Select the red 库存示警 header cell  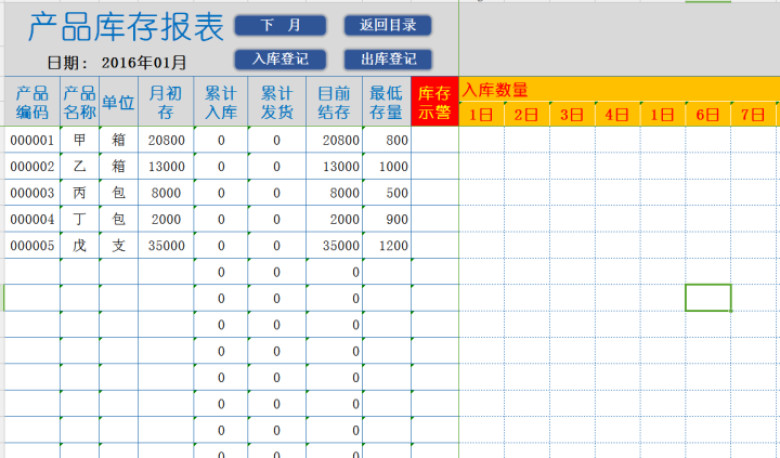[x=435, y=102]
